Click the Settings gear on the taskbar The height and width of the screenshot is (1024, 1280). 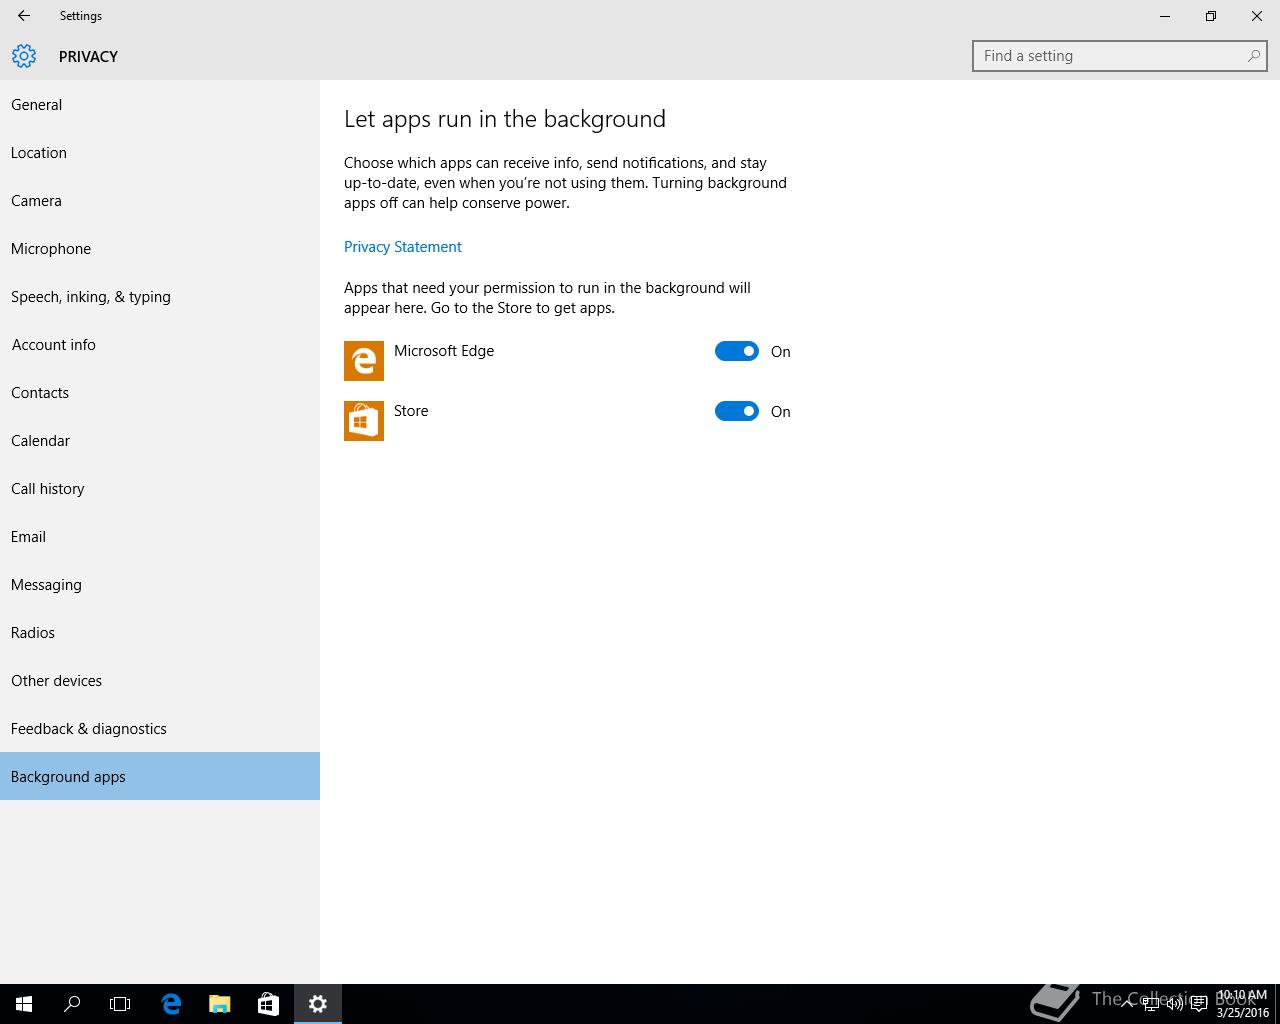318,1004
